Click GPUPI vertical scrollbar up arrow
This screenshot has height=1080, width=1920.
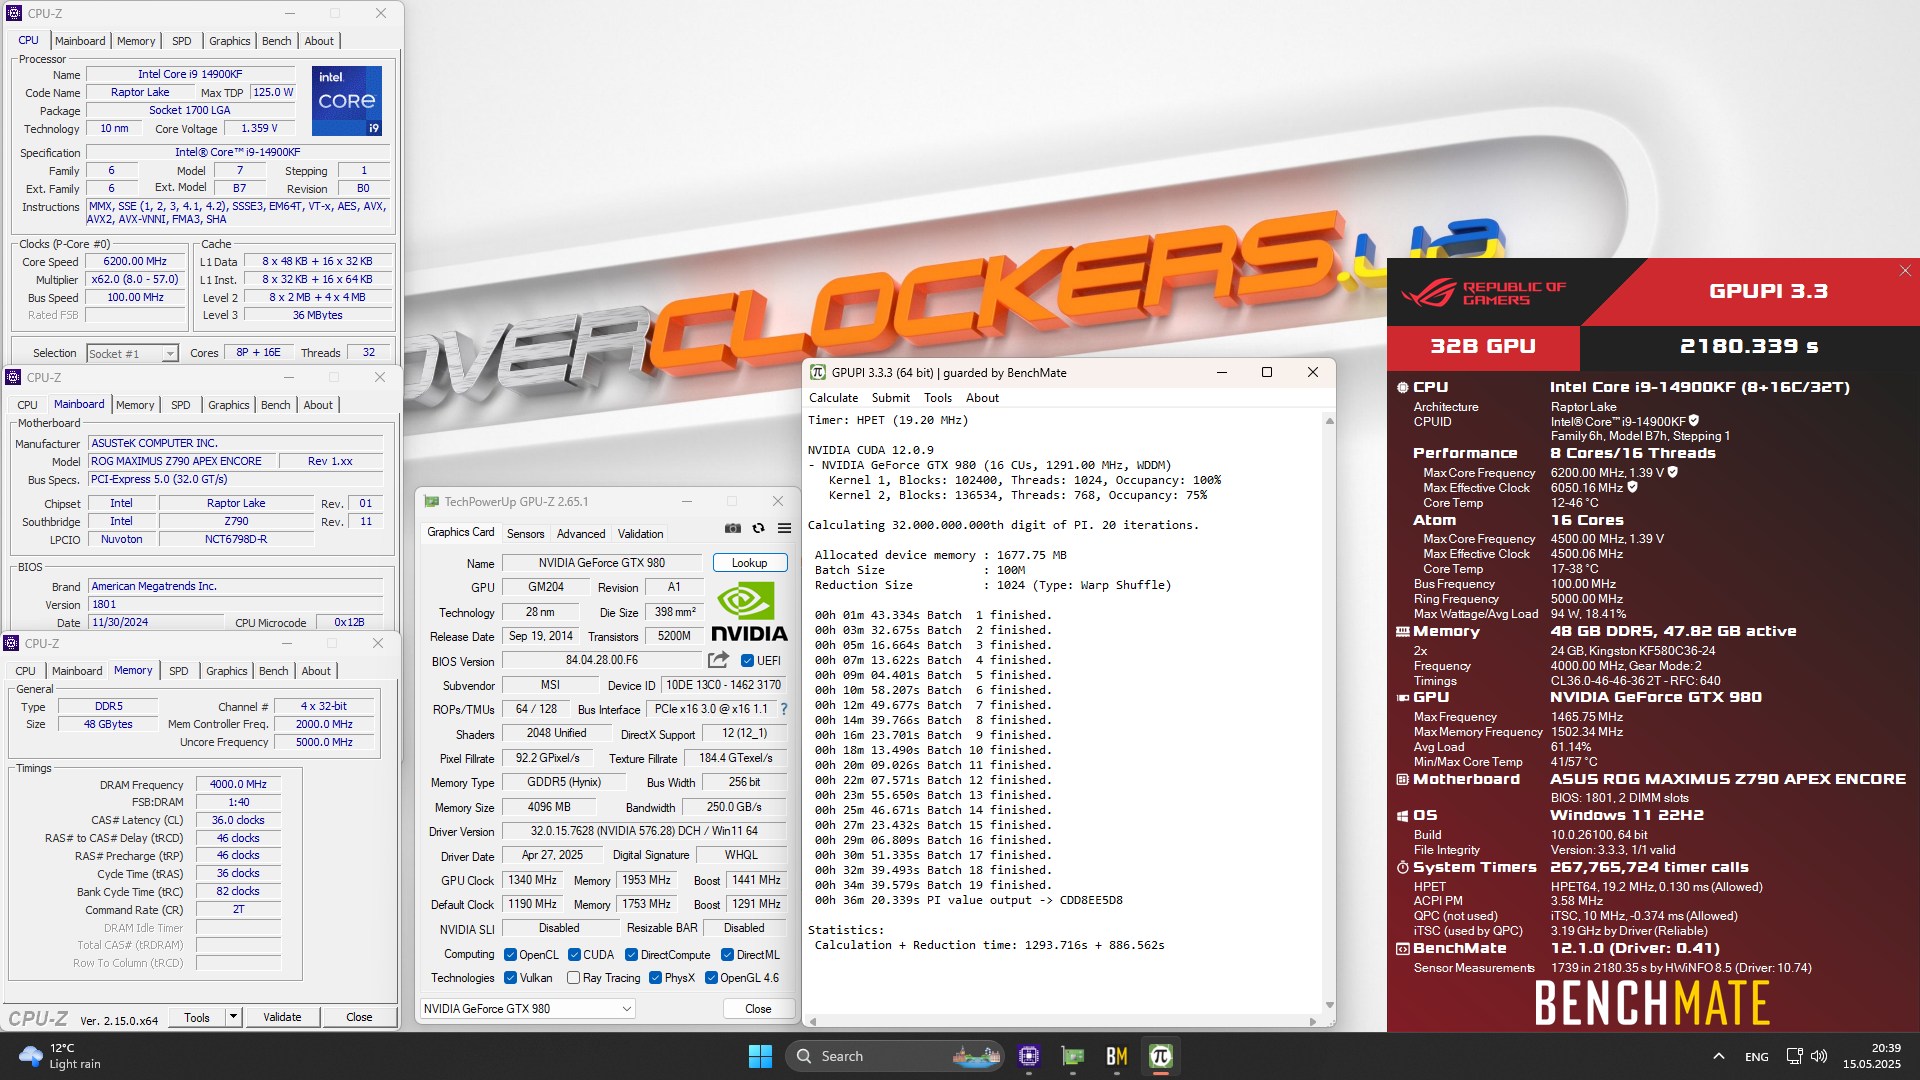1329,420
